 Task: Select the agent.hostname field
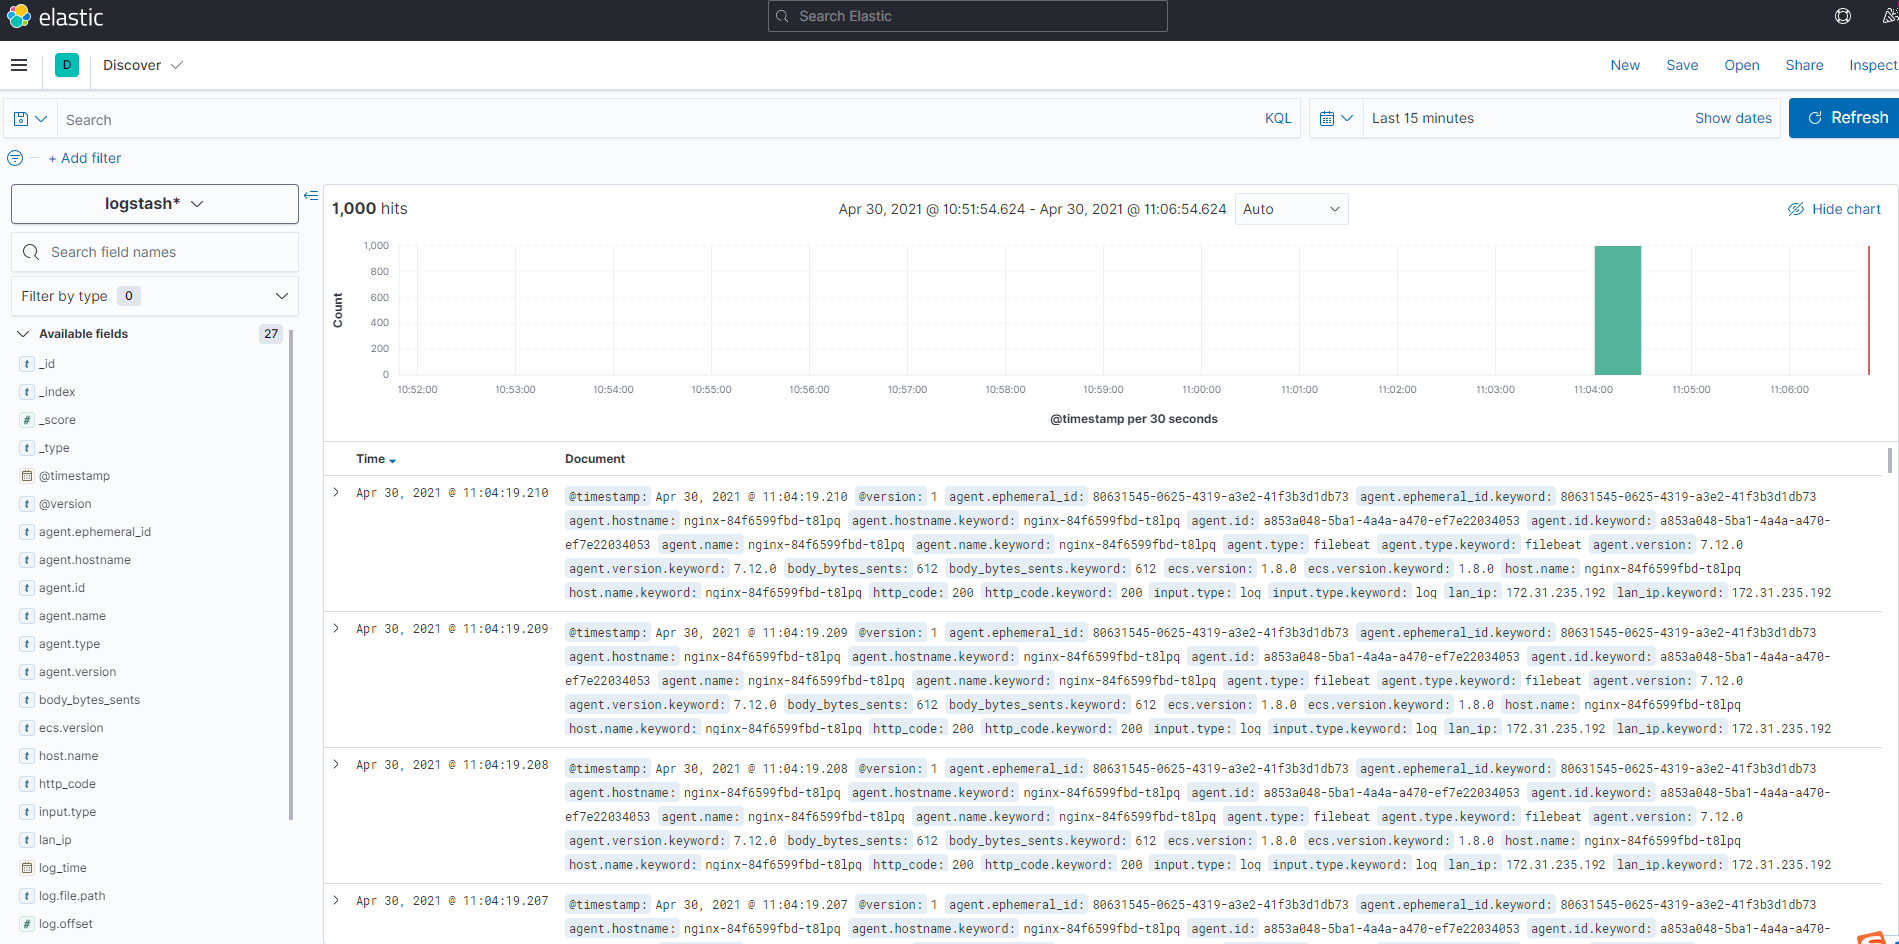85,560
